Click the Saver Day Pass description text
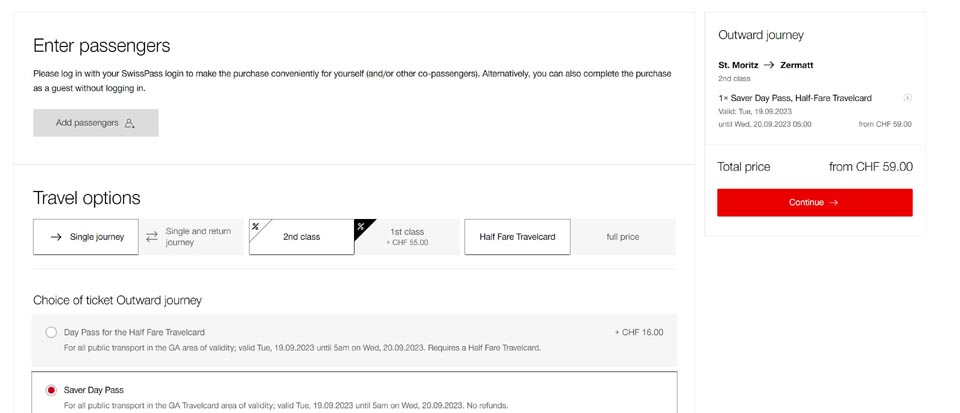This screenshot has height=413, width=960. point(286,406)
